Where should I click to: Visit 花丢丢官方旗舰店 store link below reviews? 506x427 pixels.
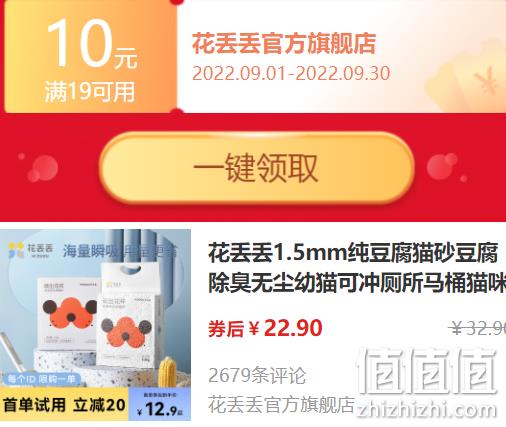281,405
